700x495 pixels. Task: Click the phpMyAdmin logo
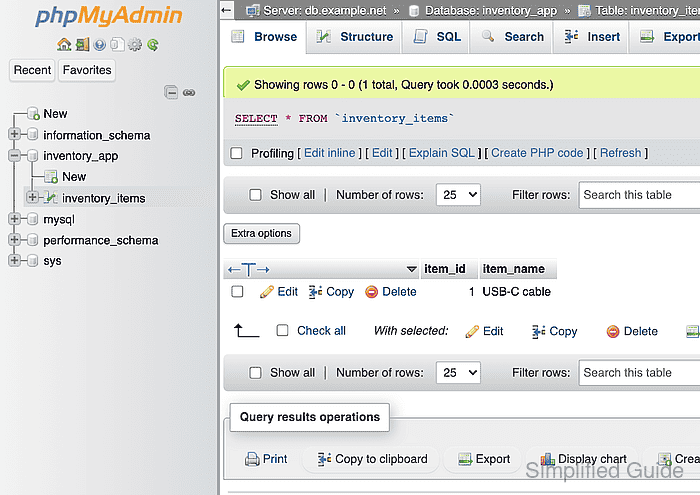pos(109,16)
